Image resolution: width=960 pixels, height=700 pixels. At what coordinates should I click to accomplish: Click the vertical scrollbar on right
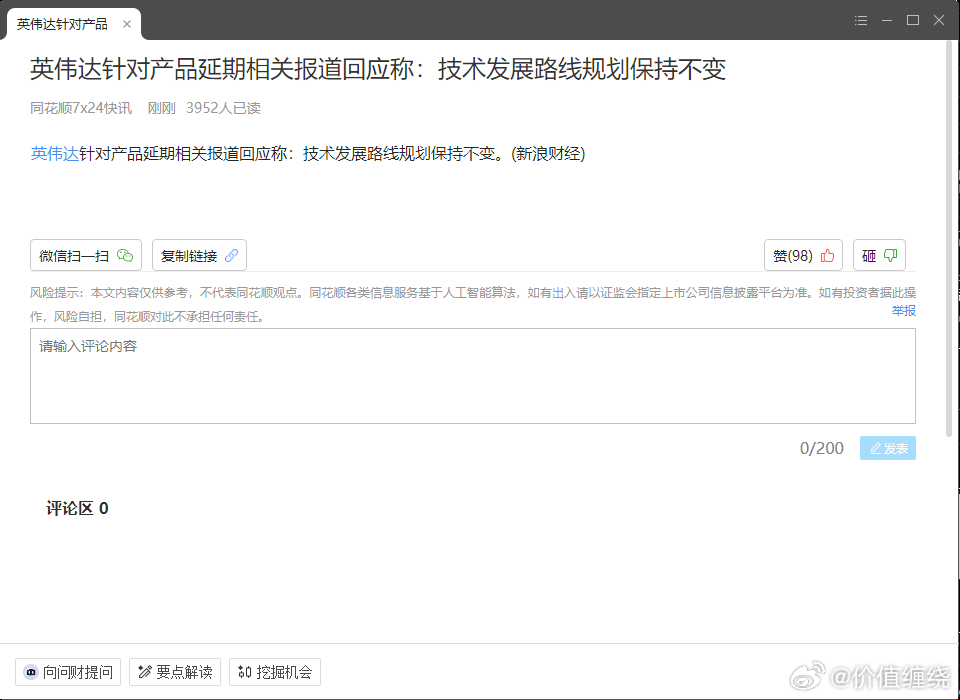coord(950,239)
